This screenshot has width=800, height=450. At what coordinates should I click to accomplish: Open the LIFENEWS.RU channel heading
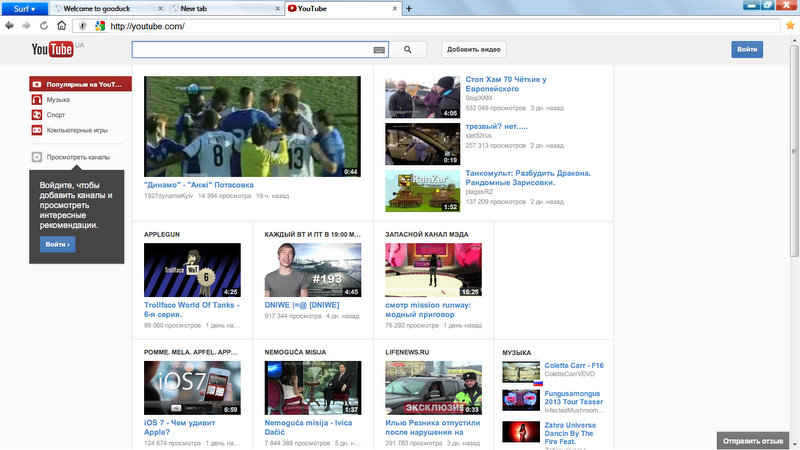[407, 353]
